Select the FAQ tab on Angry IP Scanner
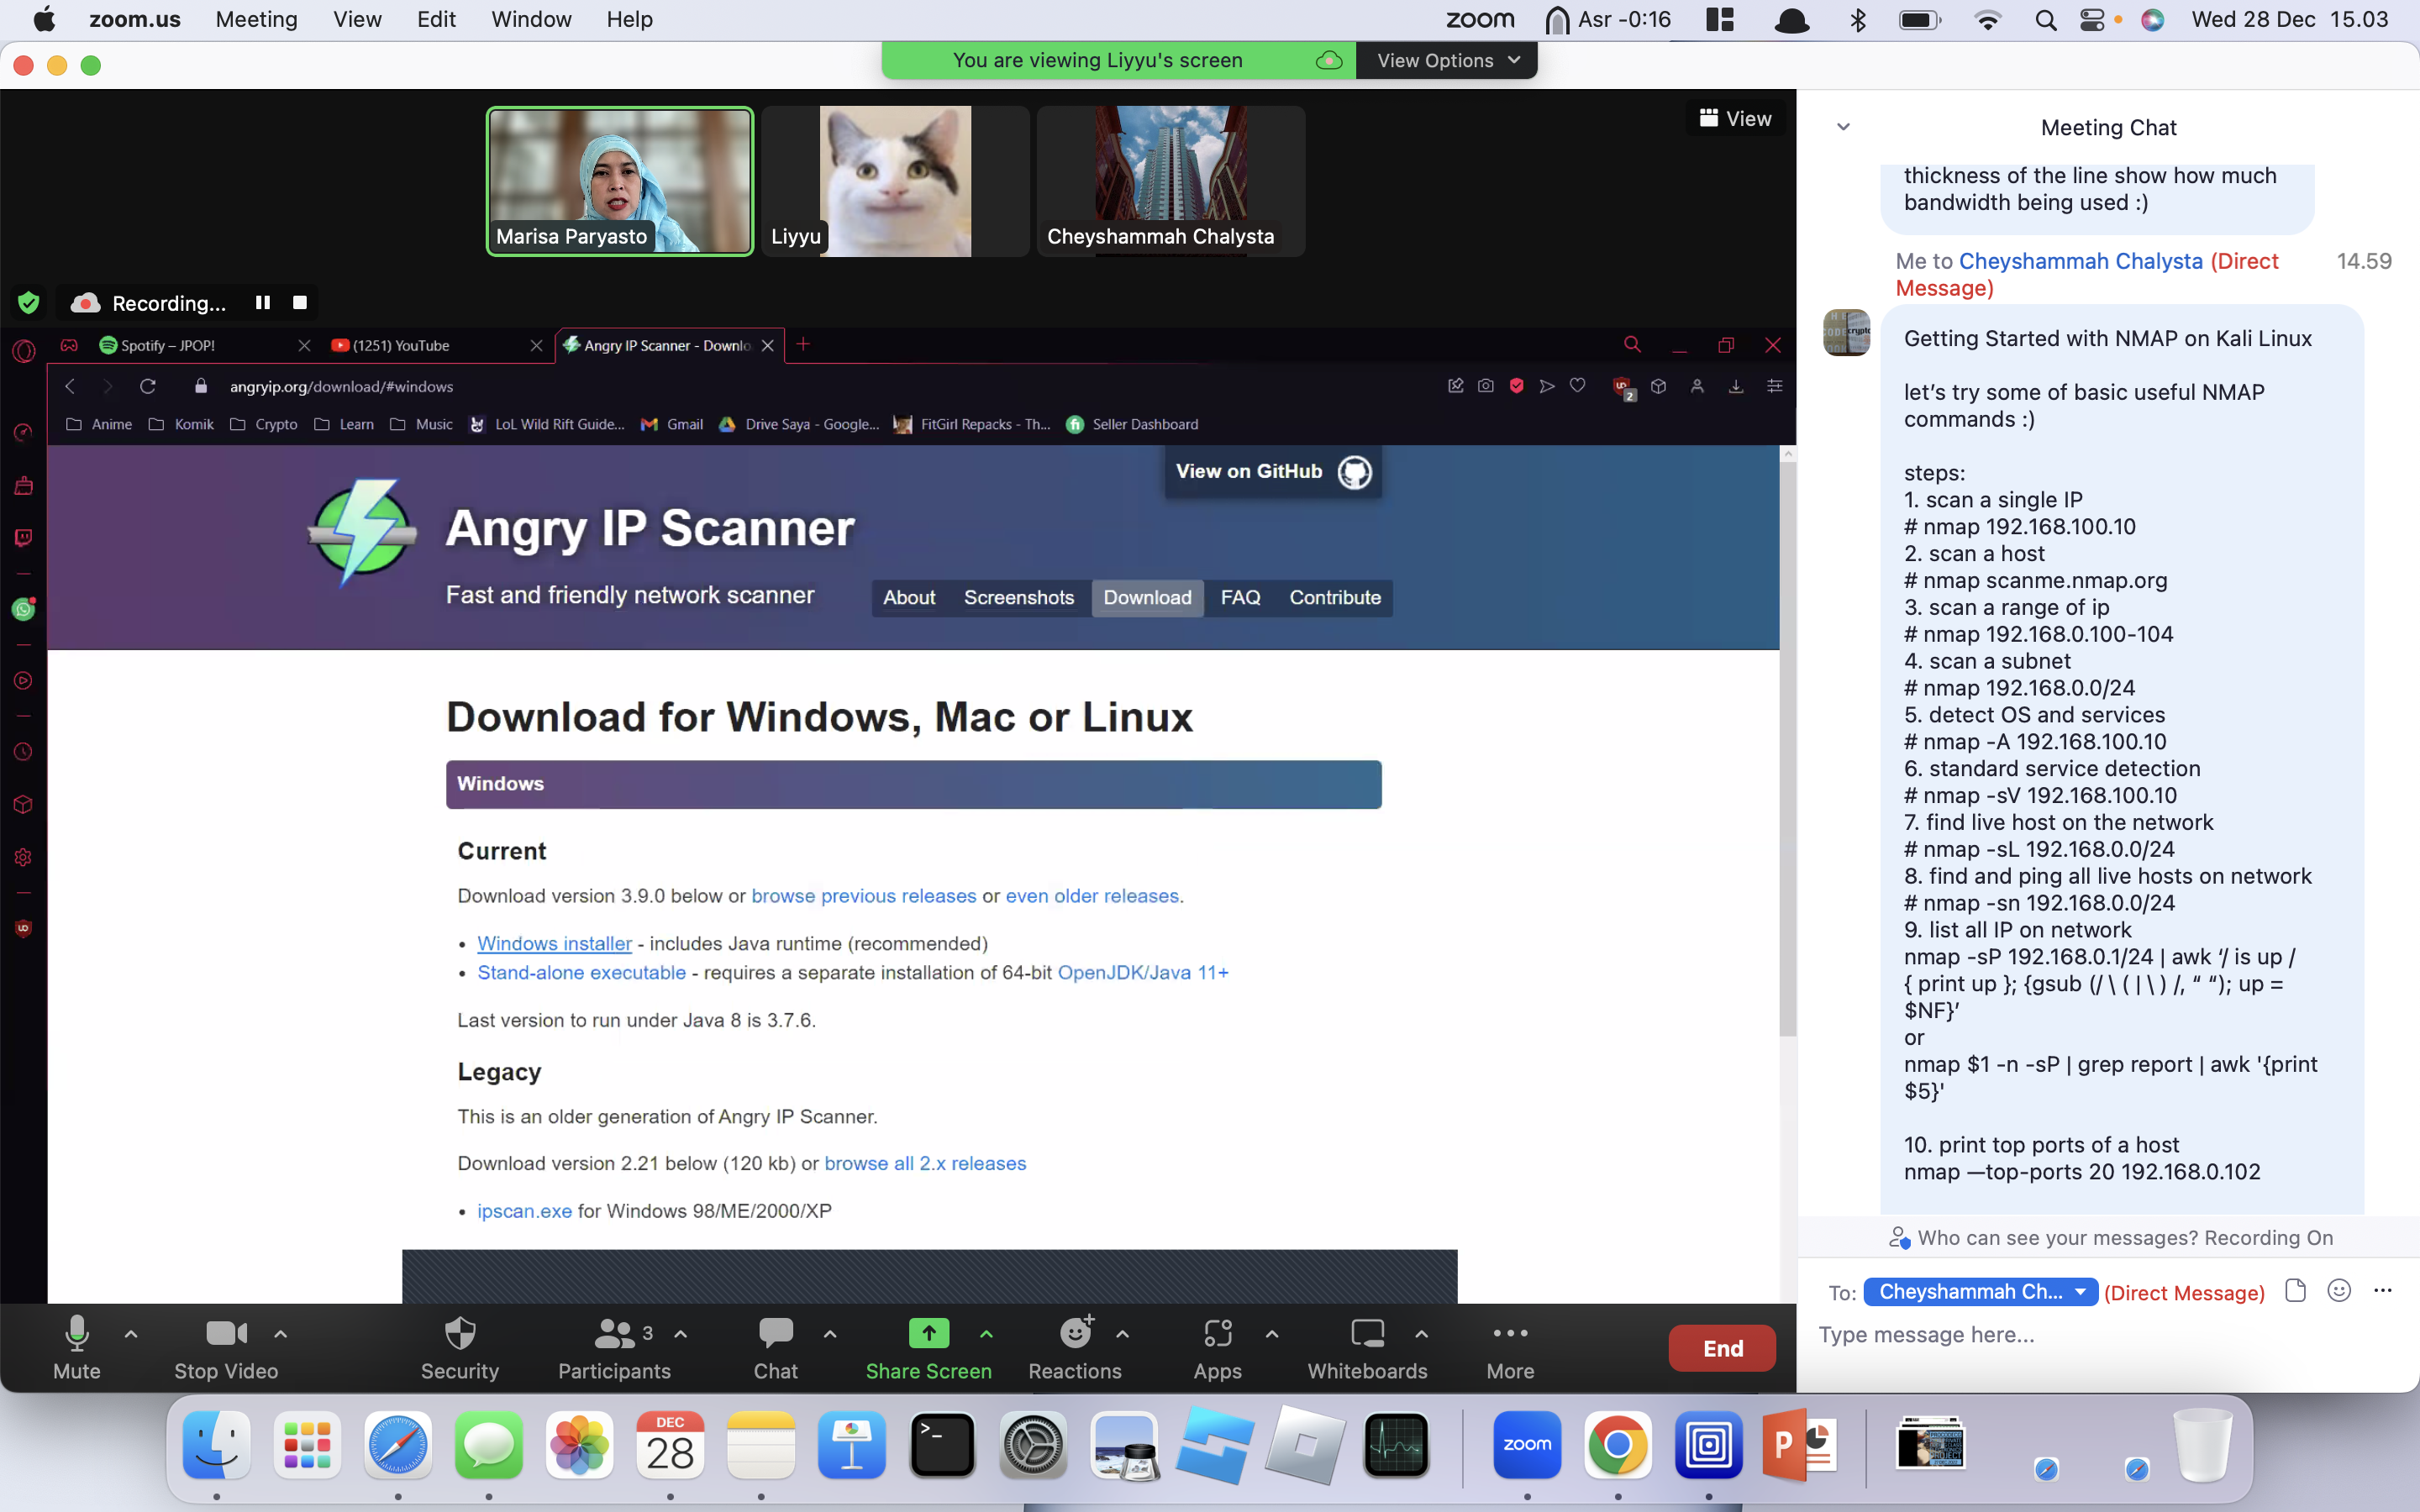The width and height of the screenshot is (2420, 1512). click(x=1240, y=597)
